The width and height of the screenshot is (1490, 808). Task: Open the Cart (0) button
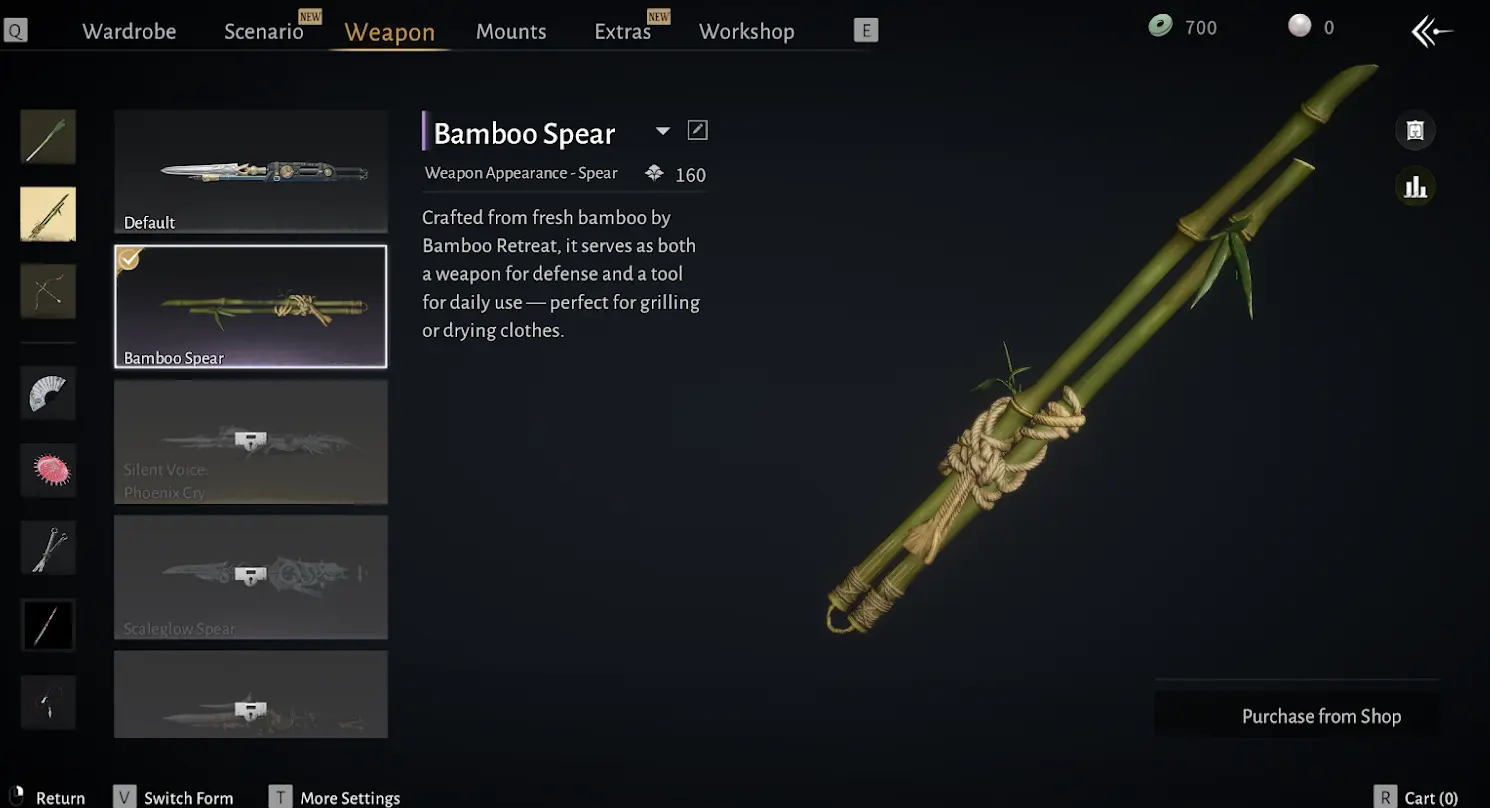[x=1417, y=797]
